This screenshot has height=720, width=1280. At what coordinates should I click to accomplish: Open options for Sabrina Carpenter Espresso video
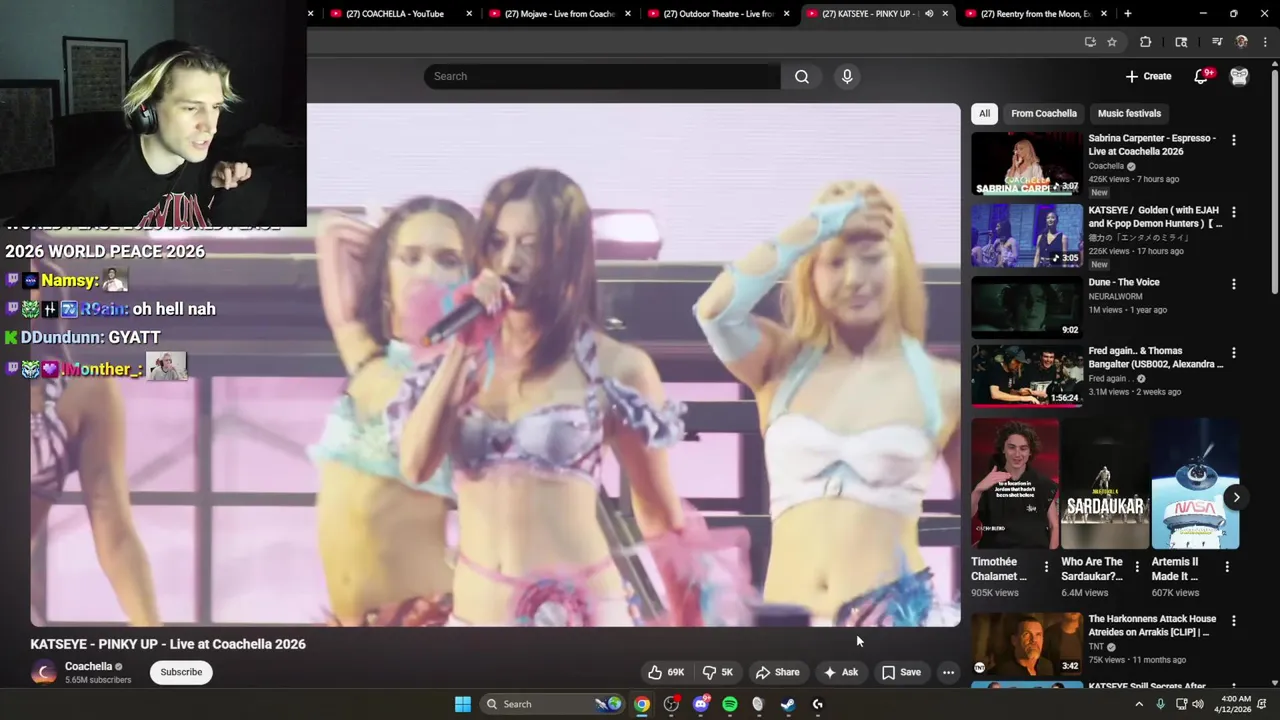1233,140
